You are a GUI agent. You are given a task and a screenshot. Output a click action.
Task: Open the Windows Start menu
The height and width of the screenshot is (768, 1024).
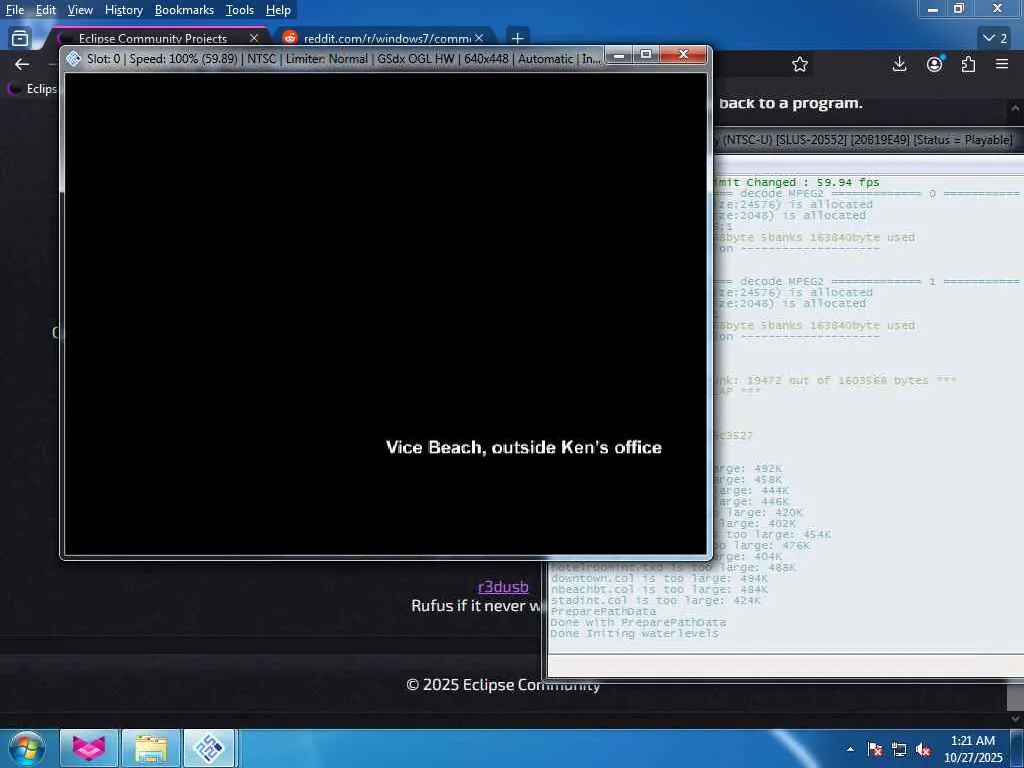[x=26, y=748]
